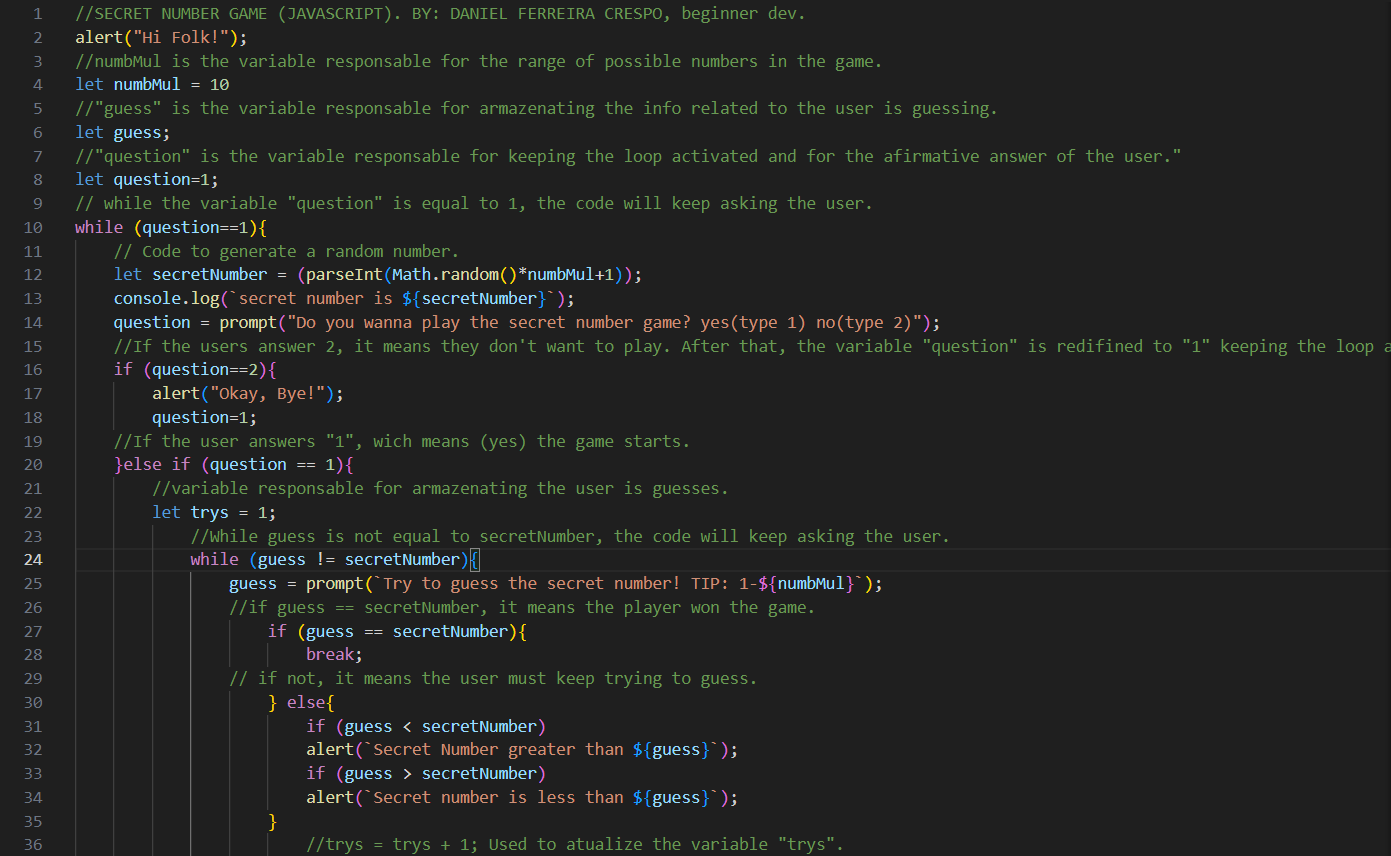
Task: Click the "let trys = 1;" declaration
Action: (214, 513)
